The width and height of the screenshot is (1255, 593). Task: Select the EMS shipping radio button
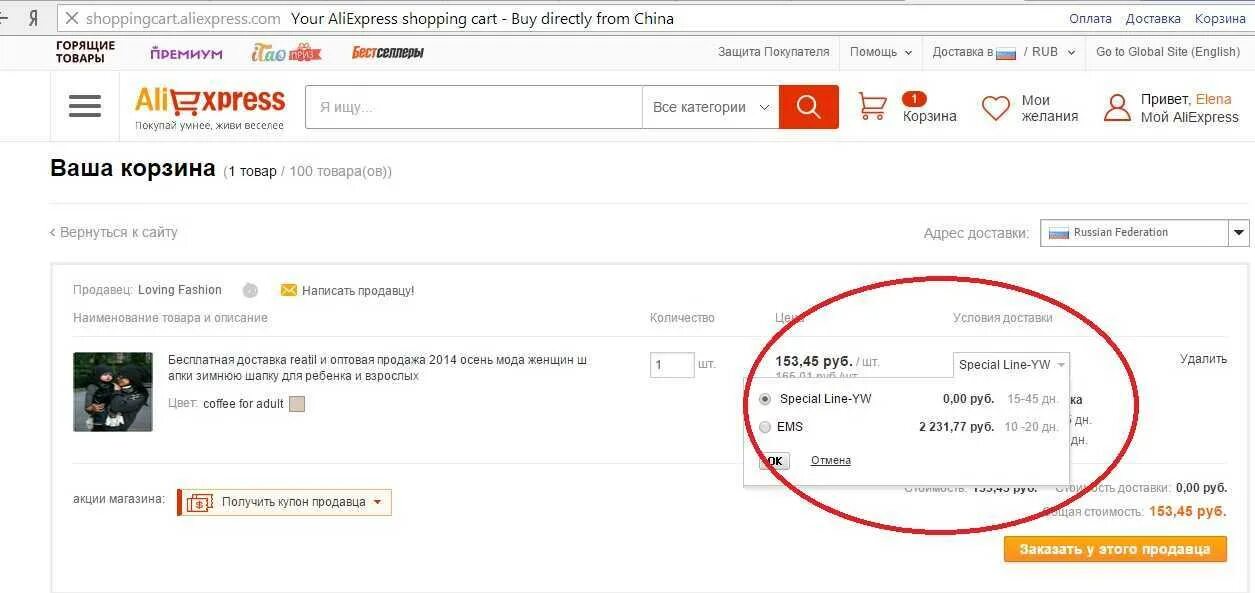765,427
